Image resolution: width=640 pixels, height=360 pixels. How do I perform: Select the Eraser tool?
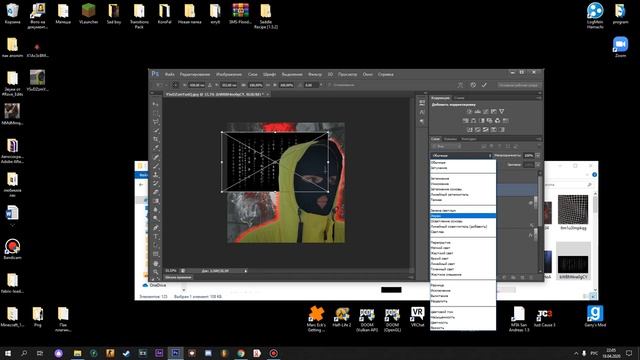(x=156, y=192)
